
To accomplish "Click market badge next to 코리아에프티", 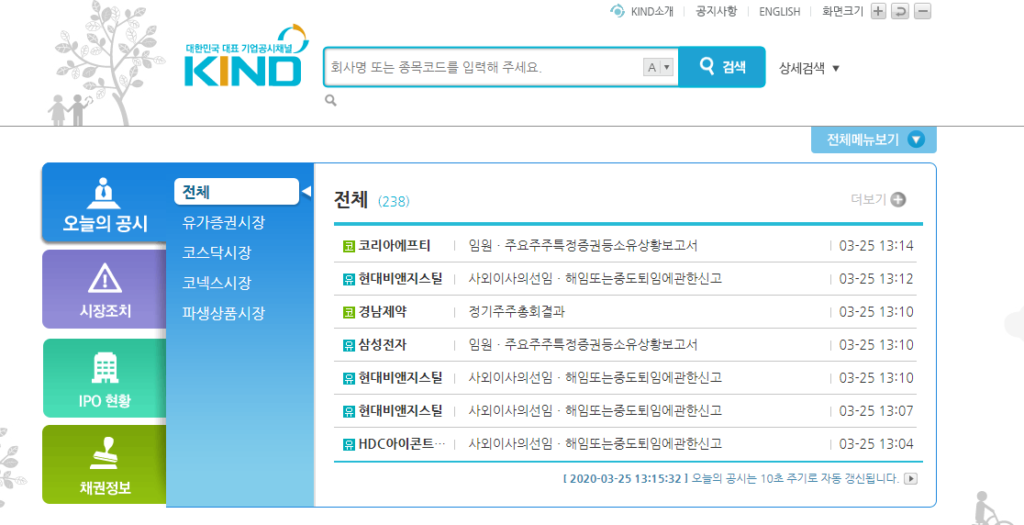I will click(x=348, y=246).
